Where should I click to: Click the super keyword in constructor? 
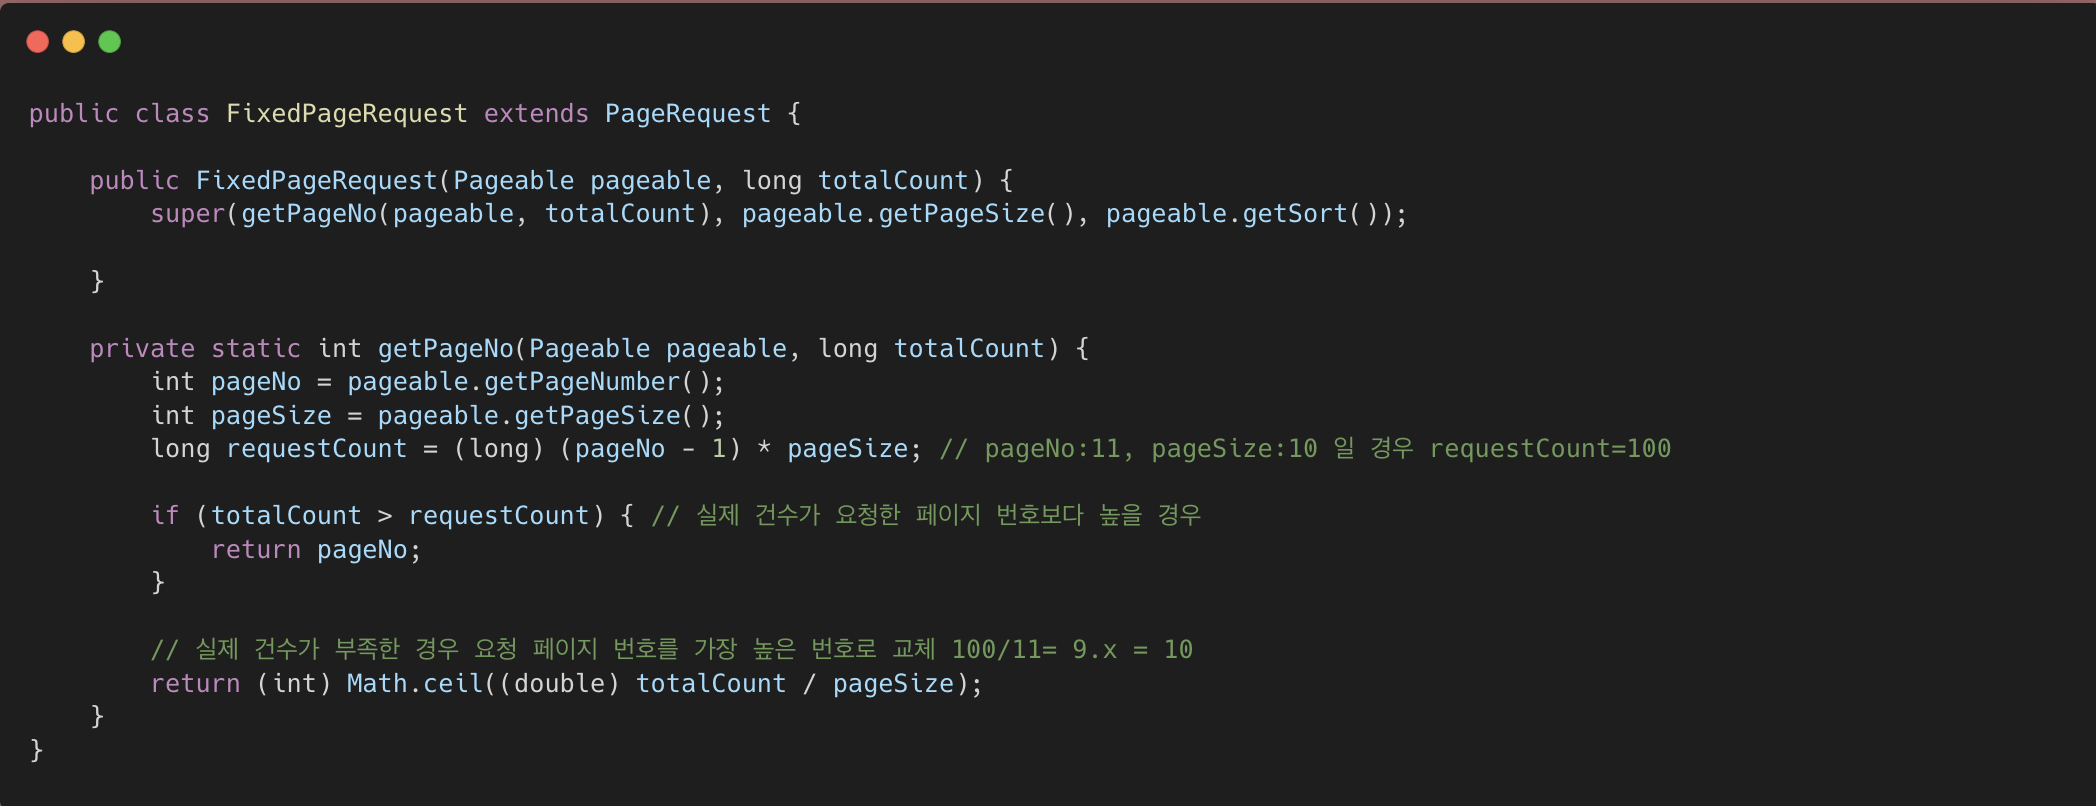[188, 215]
